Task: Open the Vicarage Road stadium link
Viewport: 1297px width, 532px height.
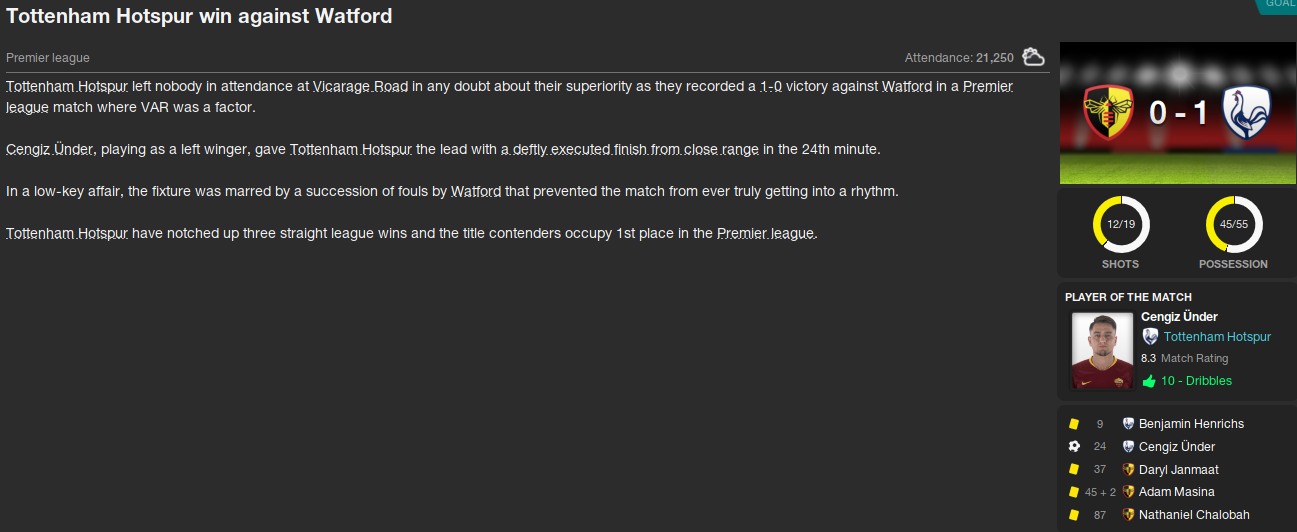Action: 360,87
